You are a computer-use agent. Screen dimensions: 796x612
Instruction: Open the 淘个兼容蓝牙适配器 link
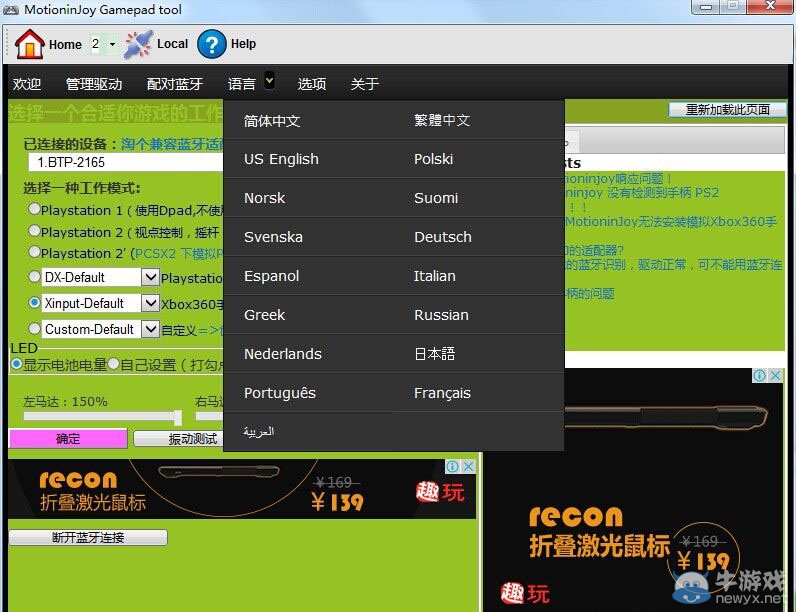pyautogui.click(x=172, y=144)
